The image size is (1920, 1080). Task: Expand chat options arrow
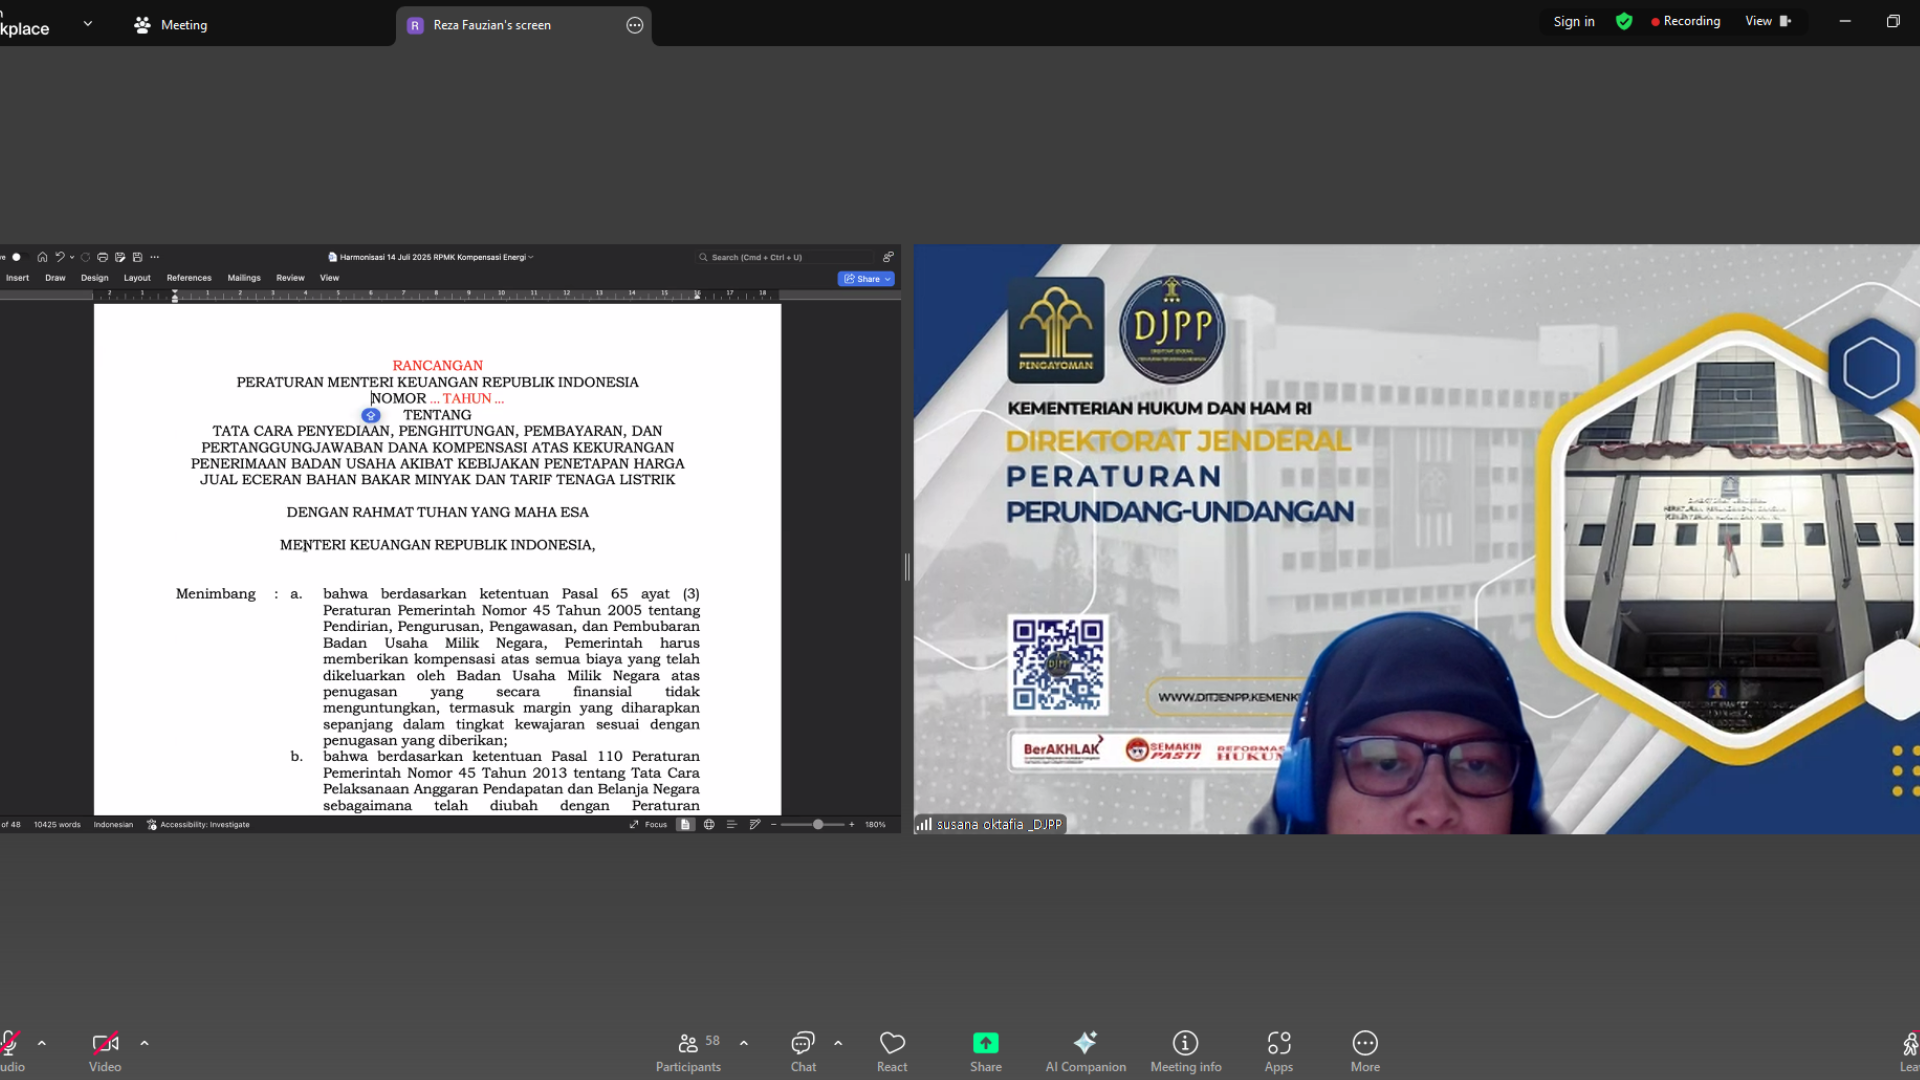coord(838,1043)
